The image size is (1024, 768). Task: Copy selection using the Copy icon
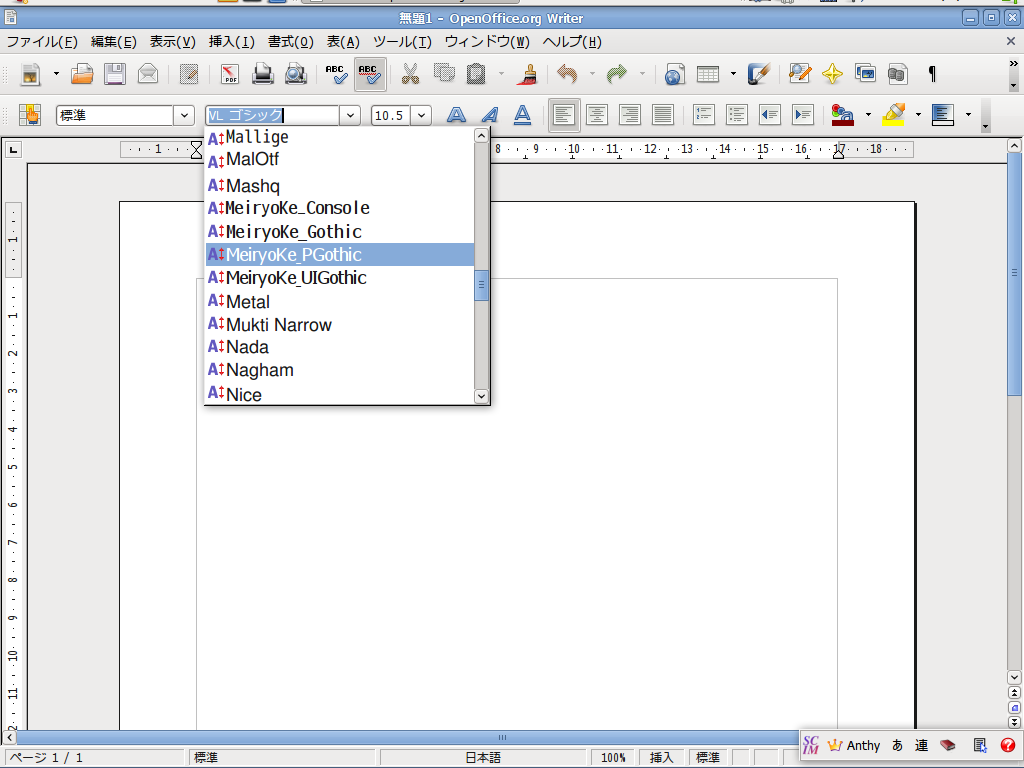444,74
